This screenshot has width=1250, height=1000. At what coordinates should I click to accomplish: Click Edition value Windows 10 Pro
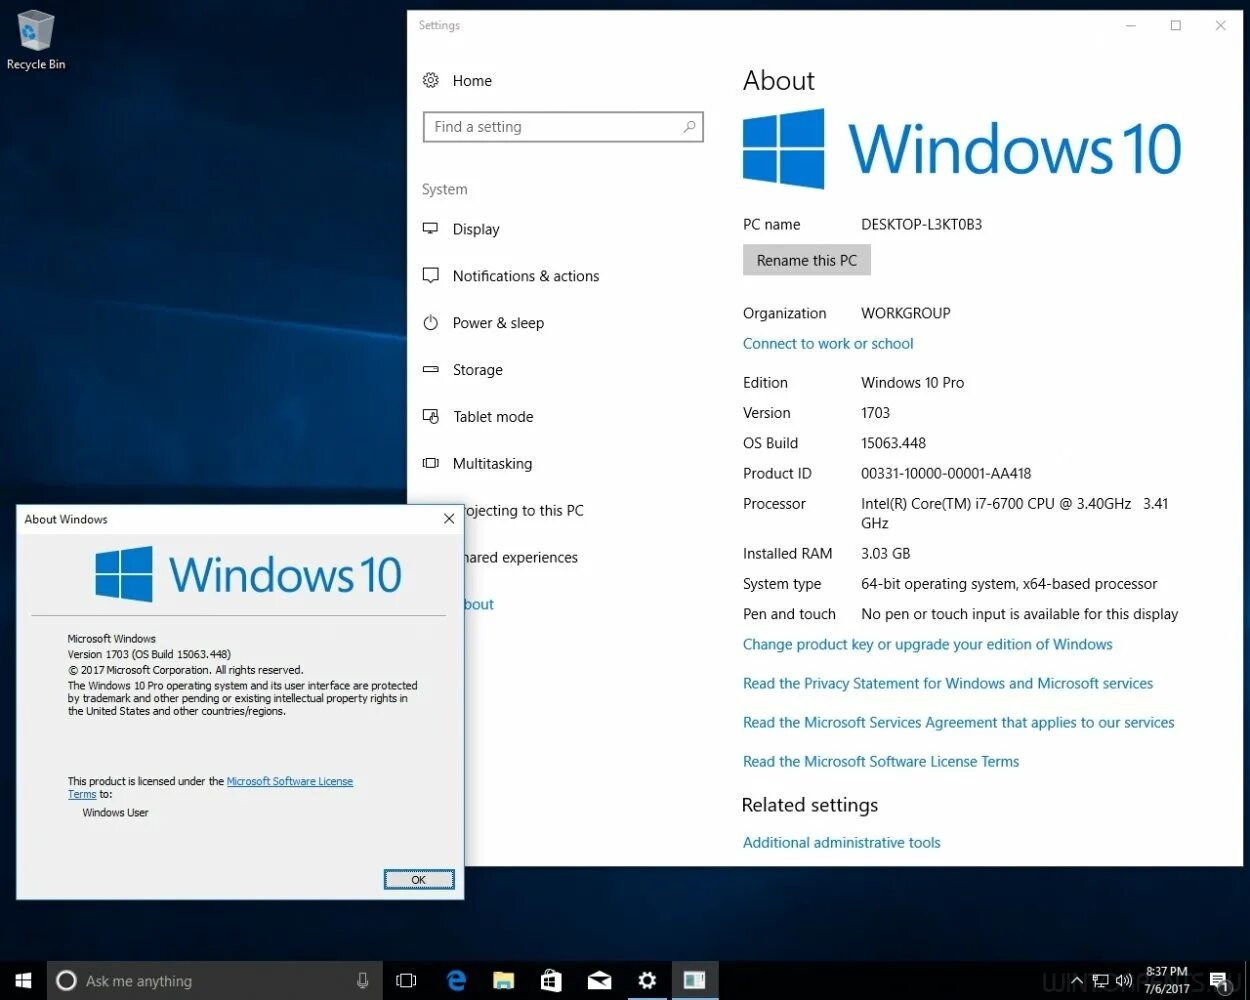pyautogui.click(x=912, y=382)
